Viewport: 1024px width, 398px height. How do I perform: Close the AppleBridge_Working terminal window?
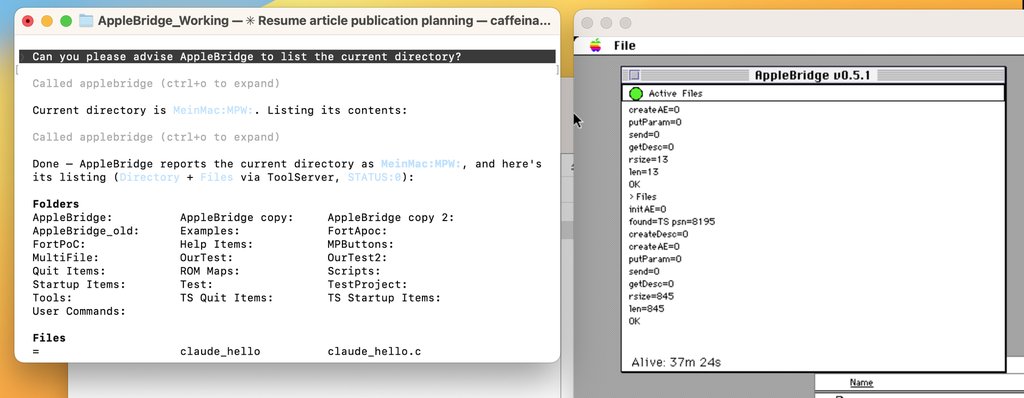(28, 21)
